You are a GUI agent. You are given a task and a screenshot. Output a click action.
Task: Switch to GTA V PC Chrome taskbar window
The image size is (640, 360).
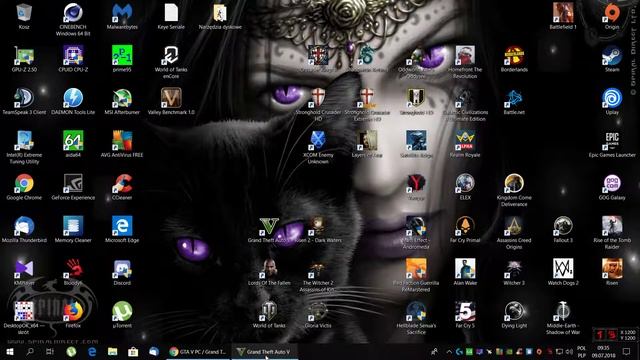click(198, 351)
